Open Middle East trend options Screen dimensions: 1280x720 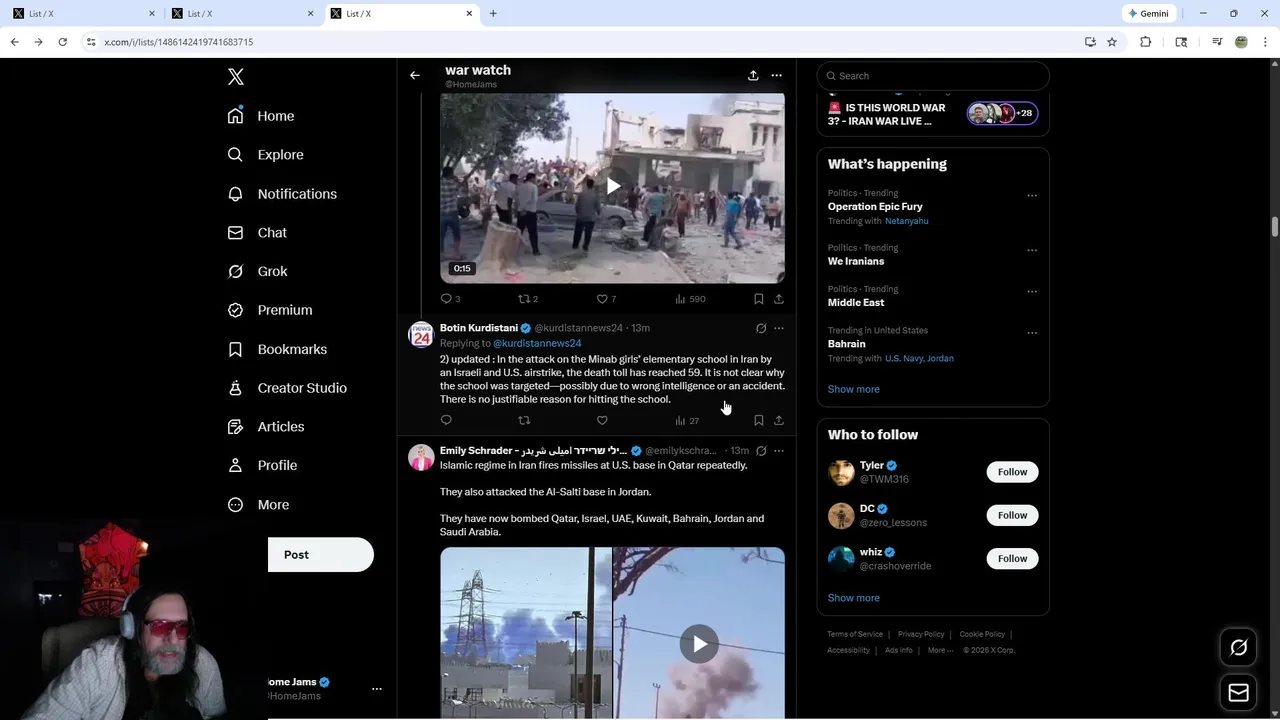pyautogui.click(x=1032, y=292)
